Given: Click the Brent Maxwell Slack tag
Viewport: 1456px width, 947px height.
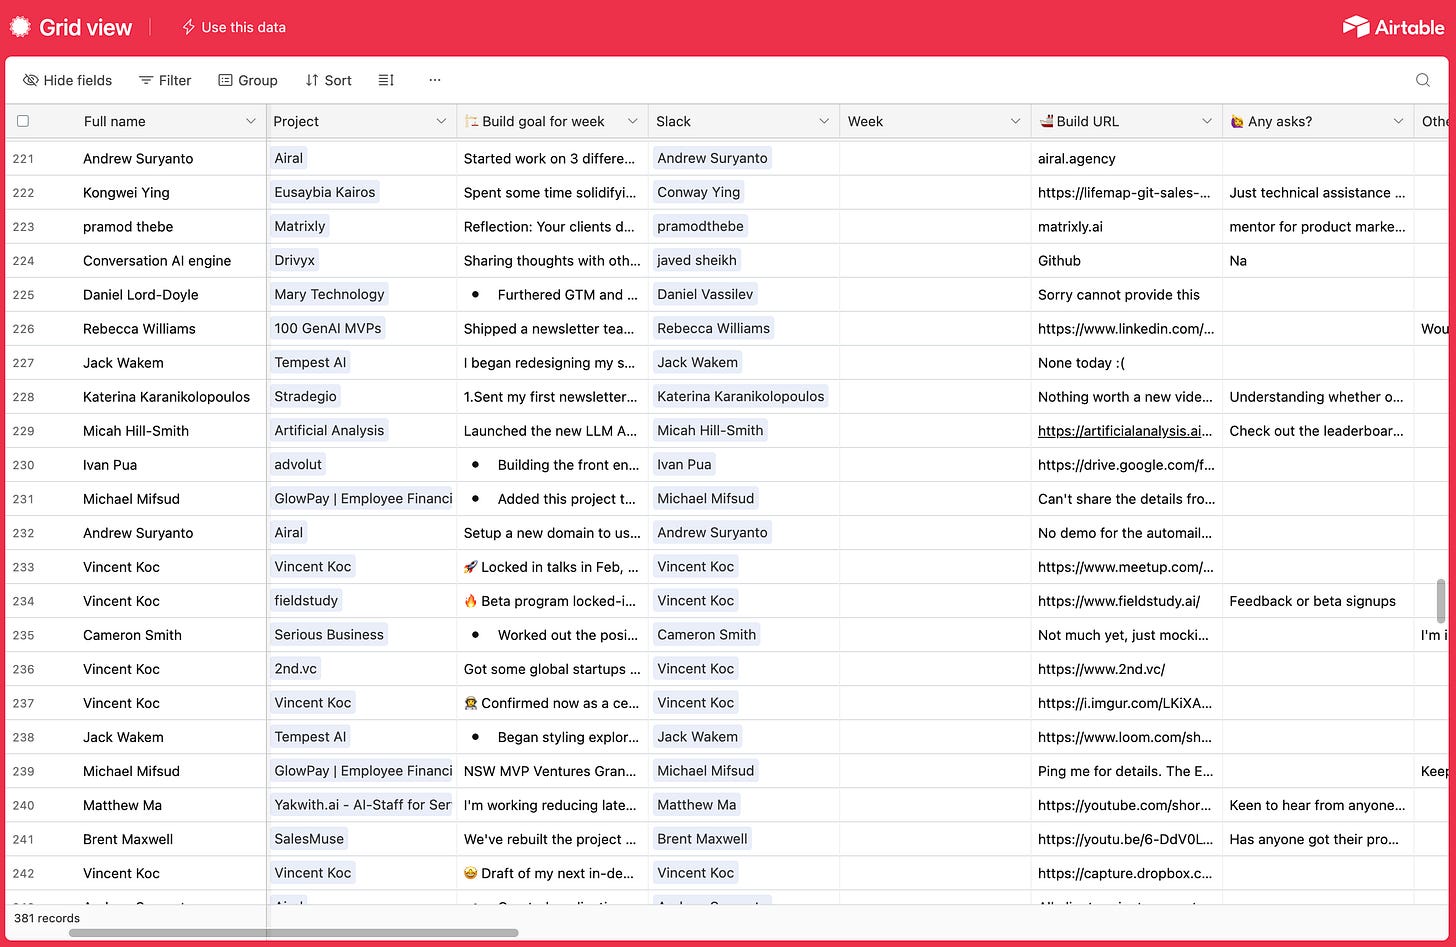Looking at the screenshot, I should coord(703,839).
